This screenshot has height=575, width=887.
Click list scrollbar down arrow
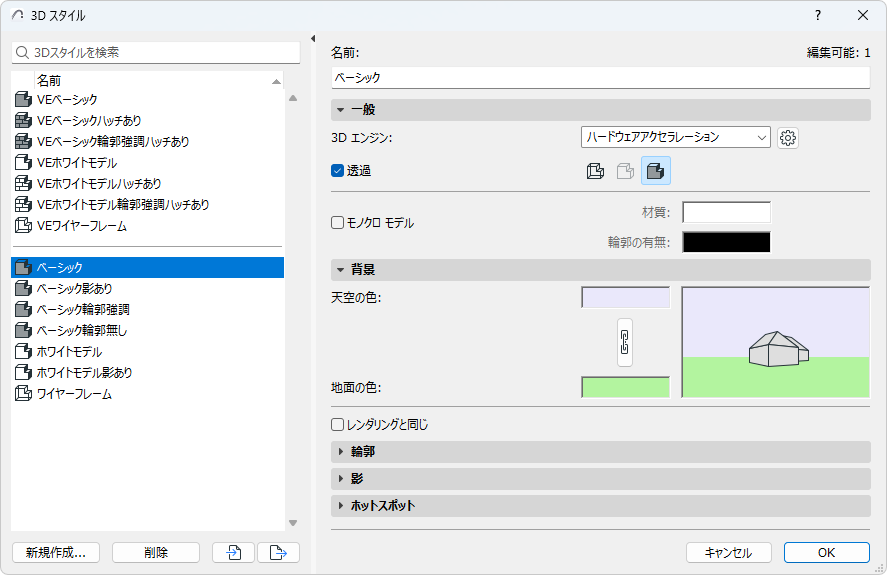293,523
